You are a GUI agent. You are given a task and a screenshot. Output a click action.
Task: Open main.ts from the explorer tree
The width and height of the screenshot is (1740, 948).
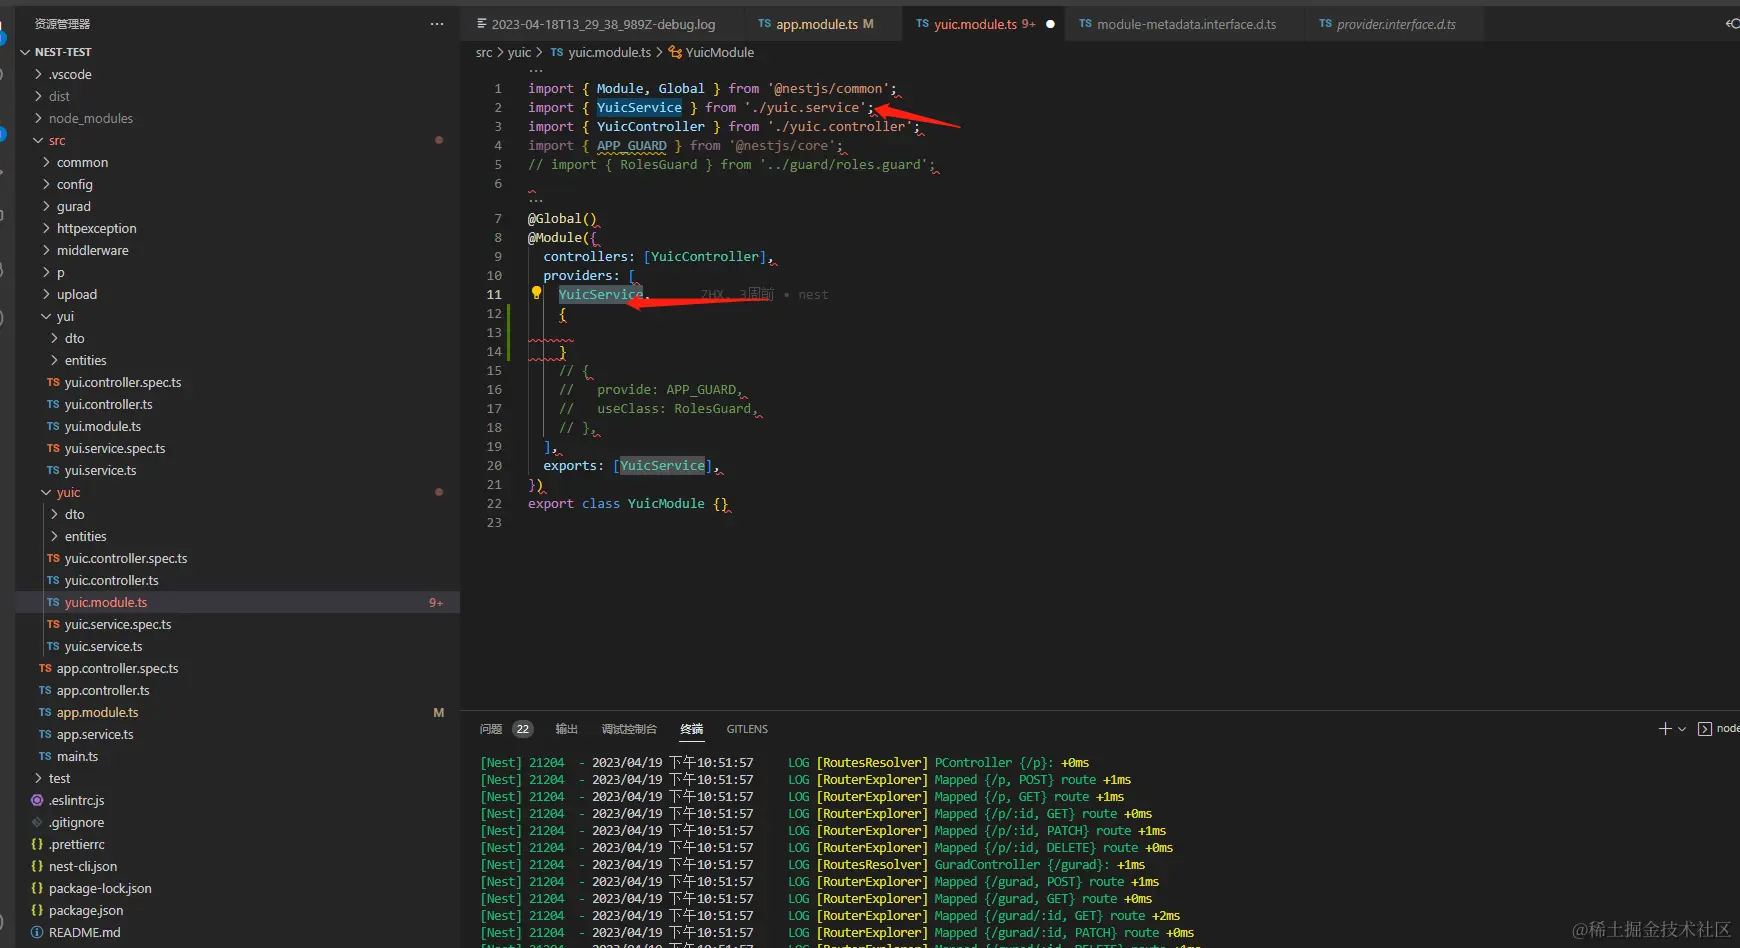77,756
